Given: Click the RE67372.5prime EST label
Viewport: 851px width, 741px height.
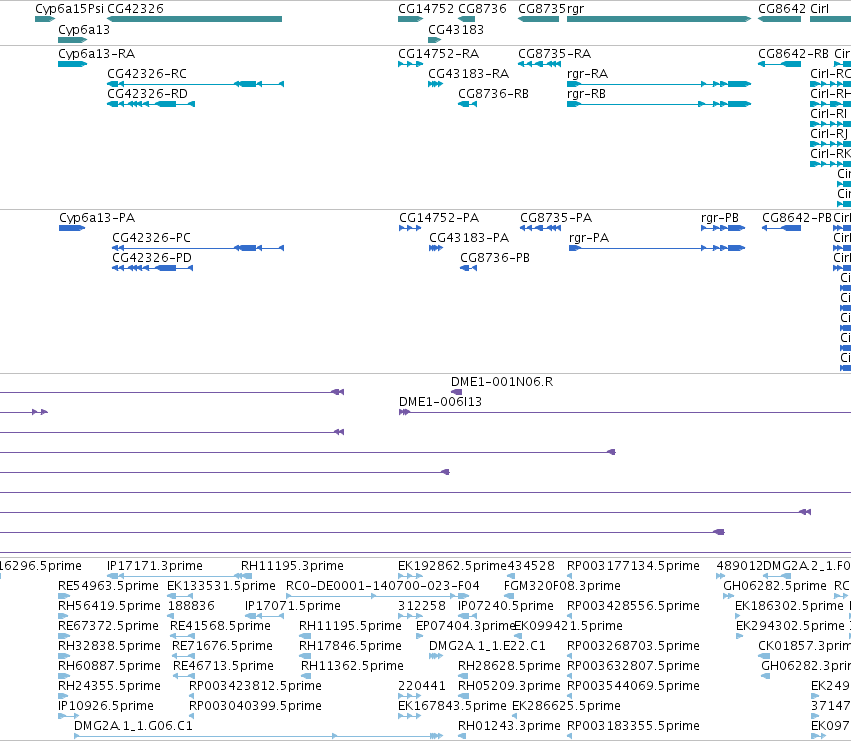Looking at the screenshot, I should (x=108, y=626).
